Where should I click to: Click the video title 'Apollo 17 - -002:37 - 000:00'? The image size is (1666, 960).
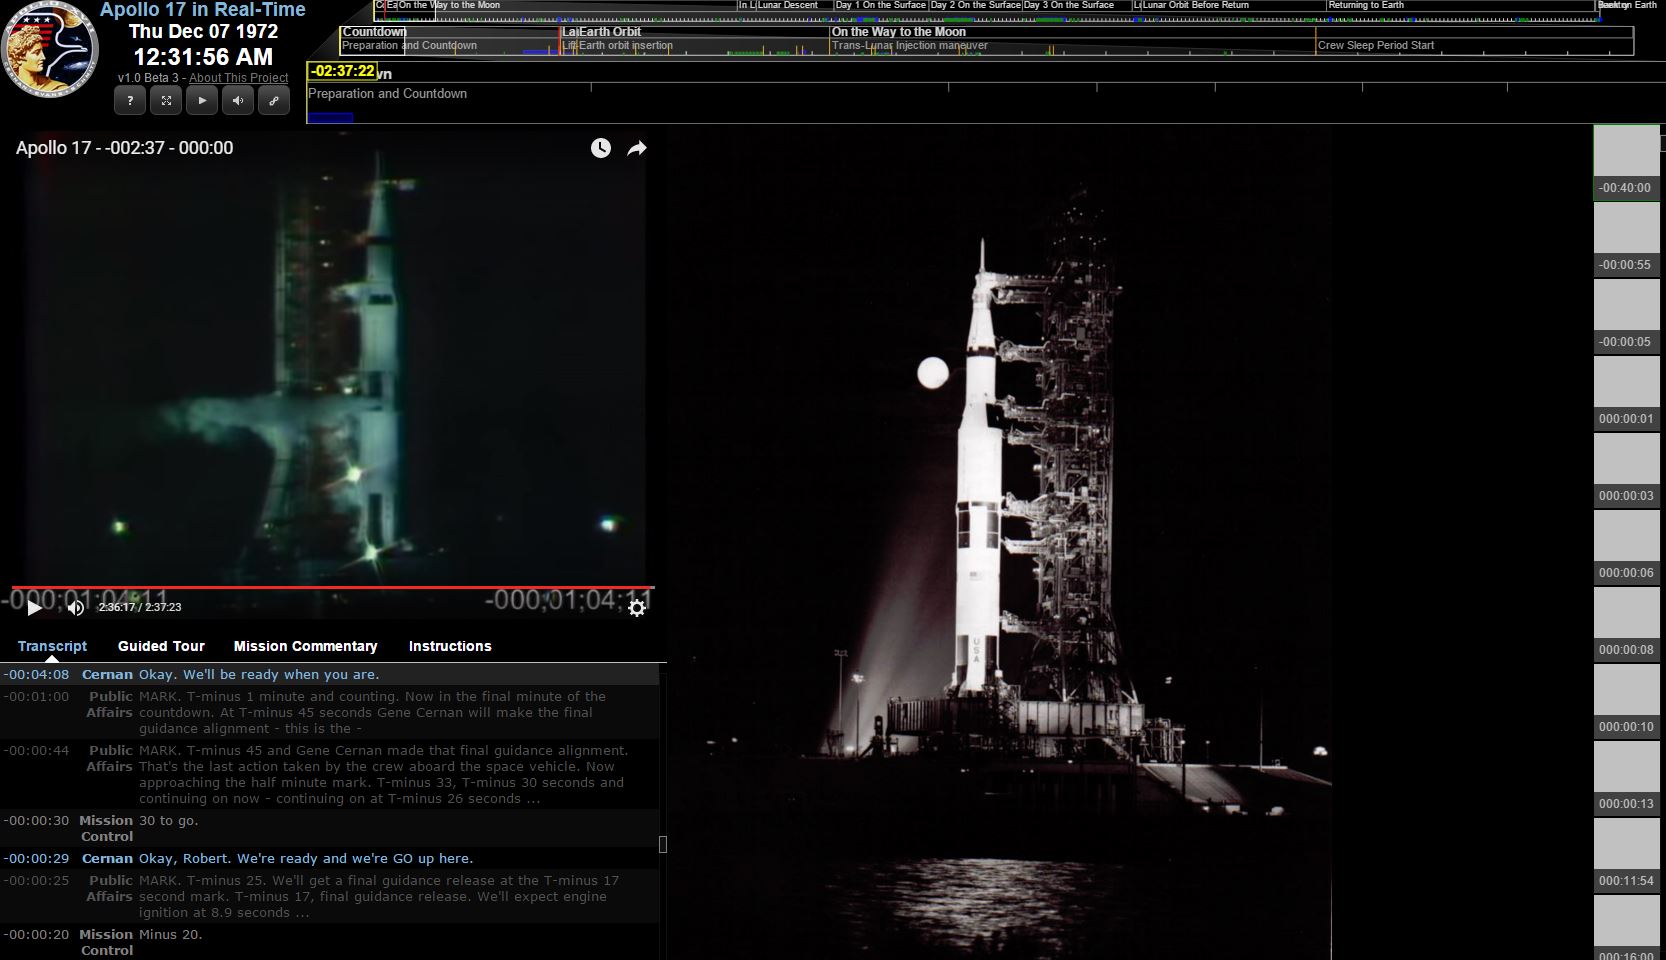124,148
